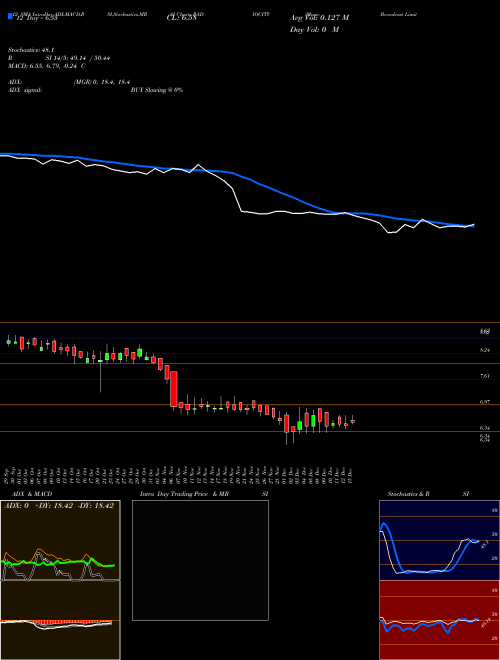Click the red RSI chart panel

point(439,620)
